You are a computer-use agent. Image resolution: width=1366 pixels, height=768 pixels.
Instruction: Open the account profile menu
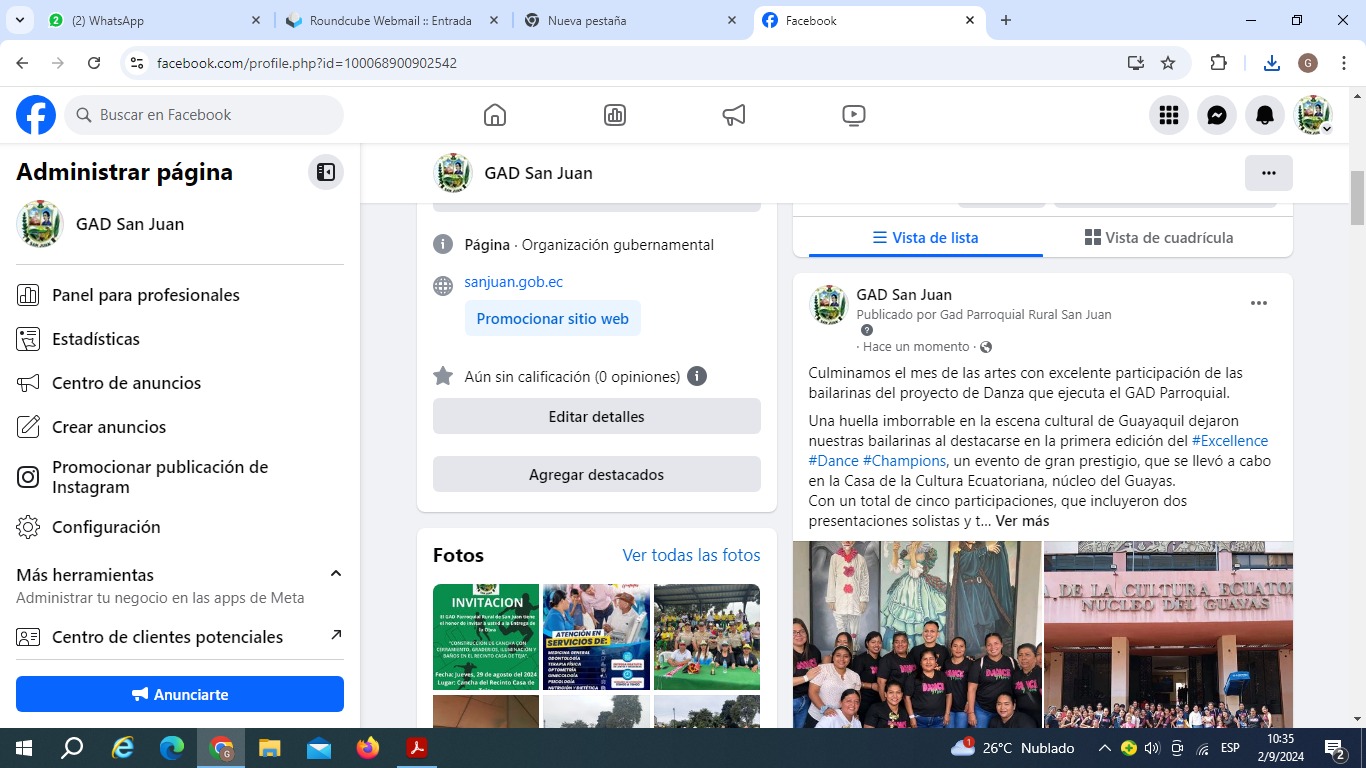(x=1313, y=115)
